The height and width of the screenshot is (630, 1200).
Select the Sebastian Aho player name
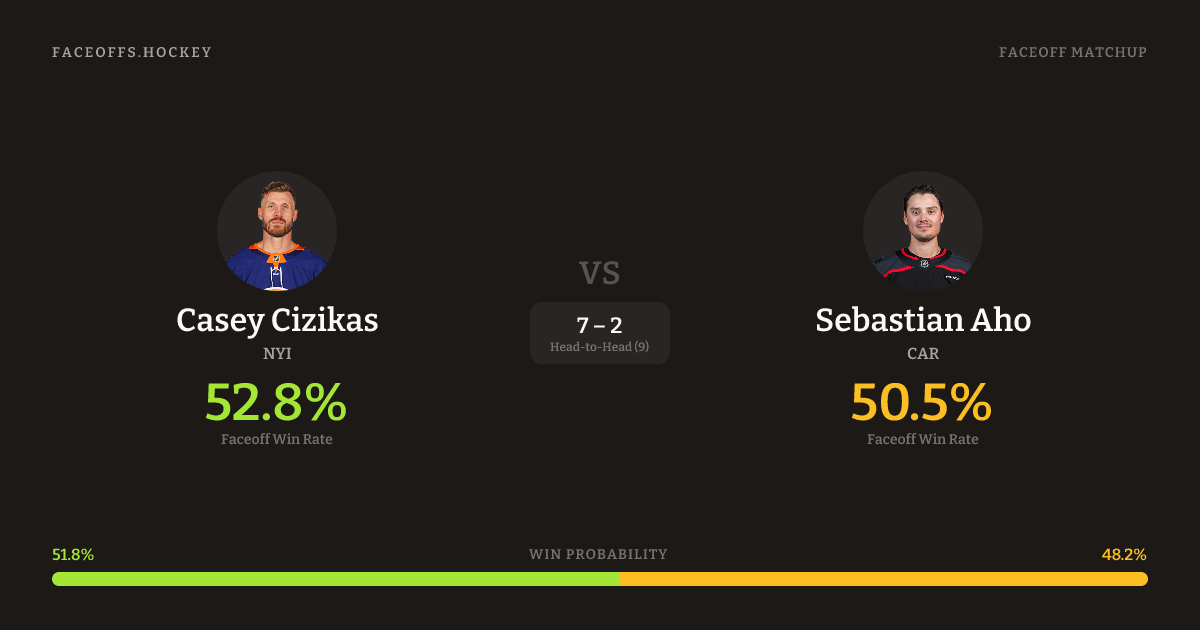click(922, 320)
